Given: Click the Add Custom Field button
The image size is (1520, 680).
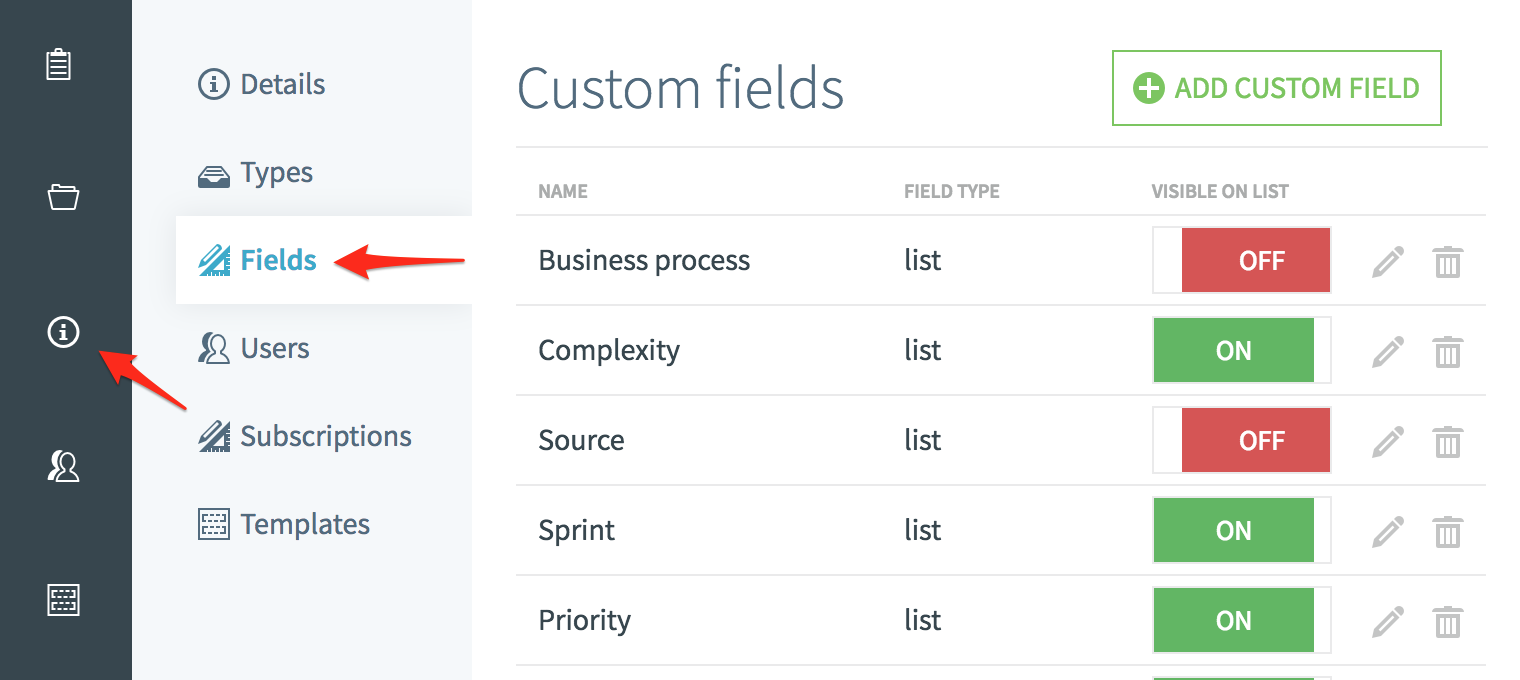Looking at the screenshot, I should (x=1277, y=88).
